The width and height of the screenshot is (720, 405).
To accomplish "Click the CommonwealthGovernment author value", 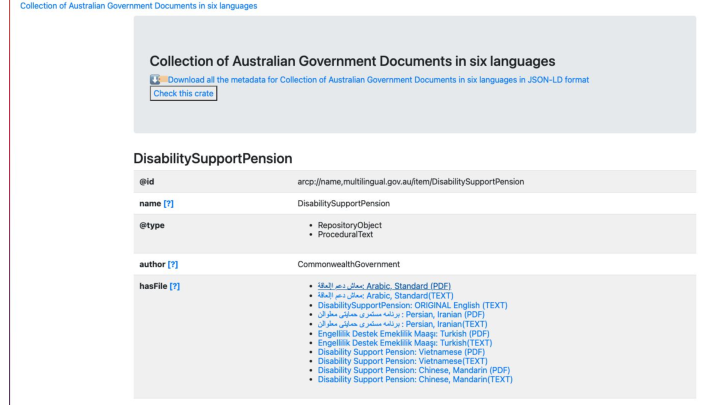I will [347, 263].
